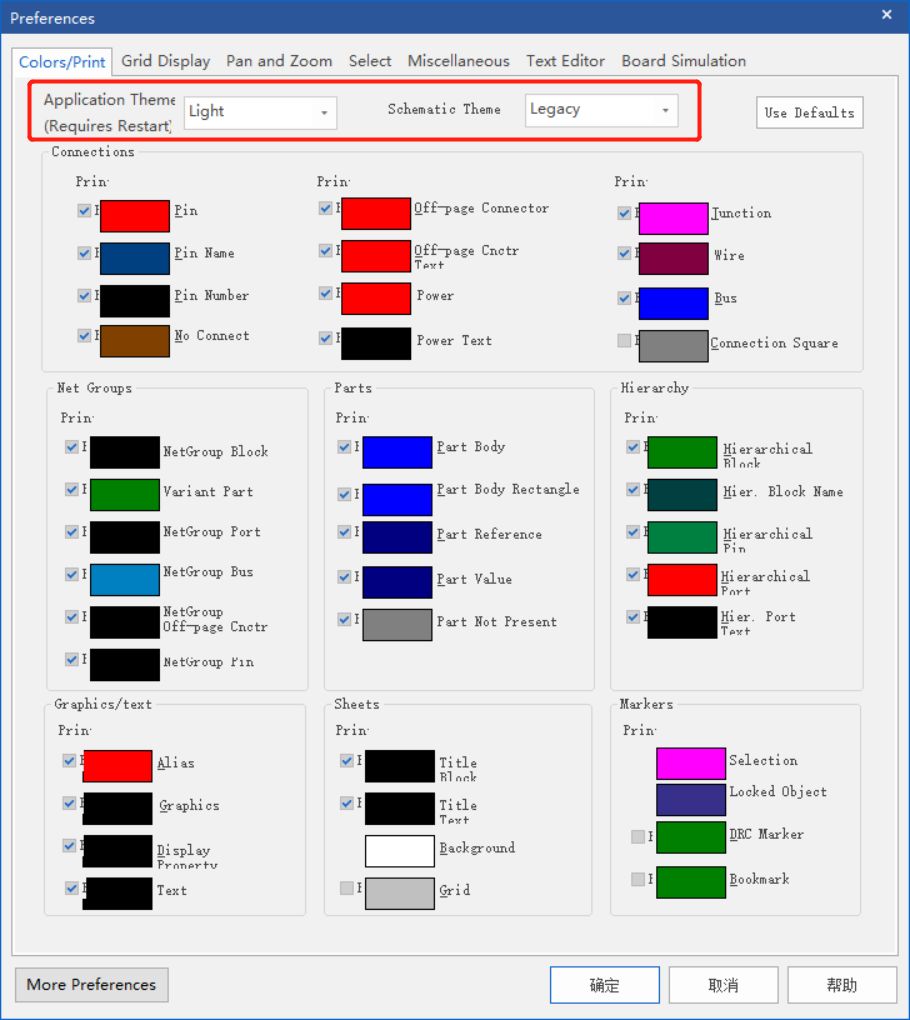Change Hierarchical Port color swatch

(x=682, y=580)
